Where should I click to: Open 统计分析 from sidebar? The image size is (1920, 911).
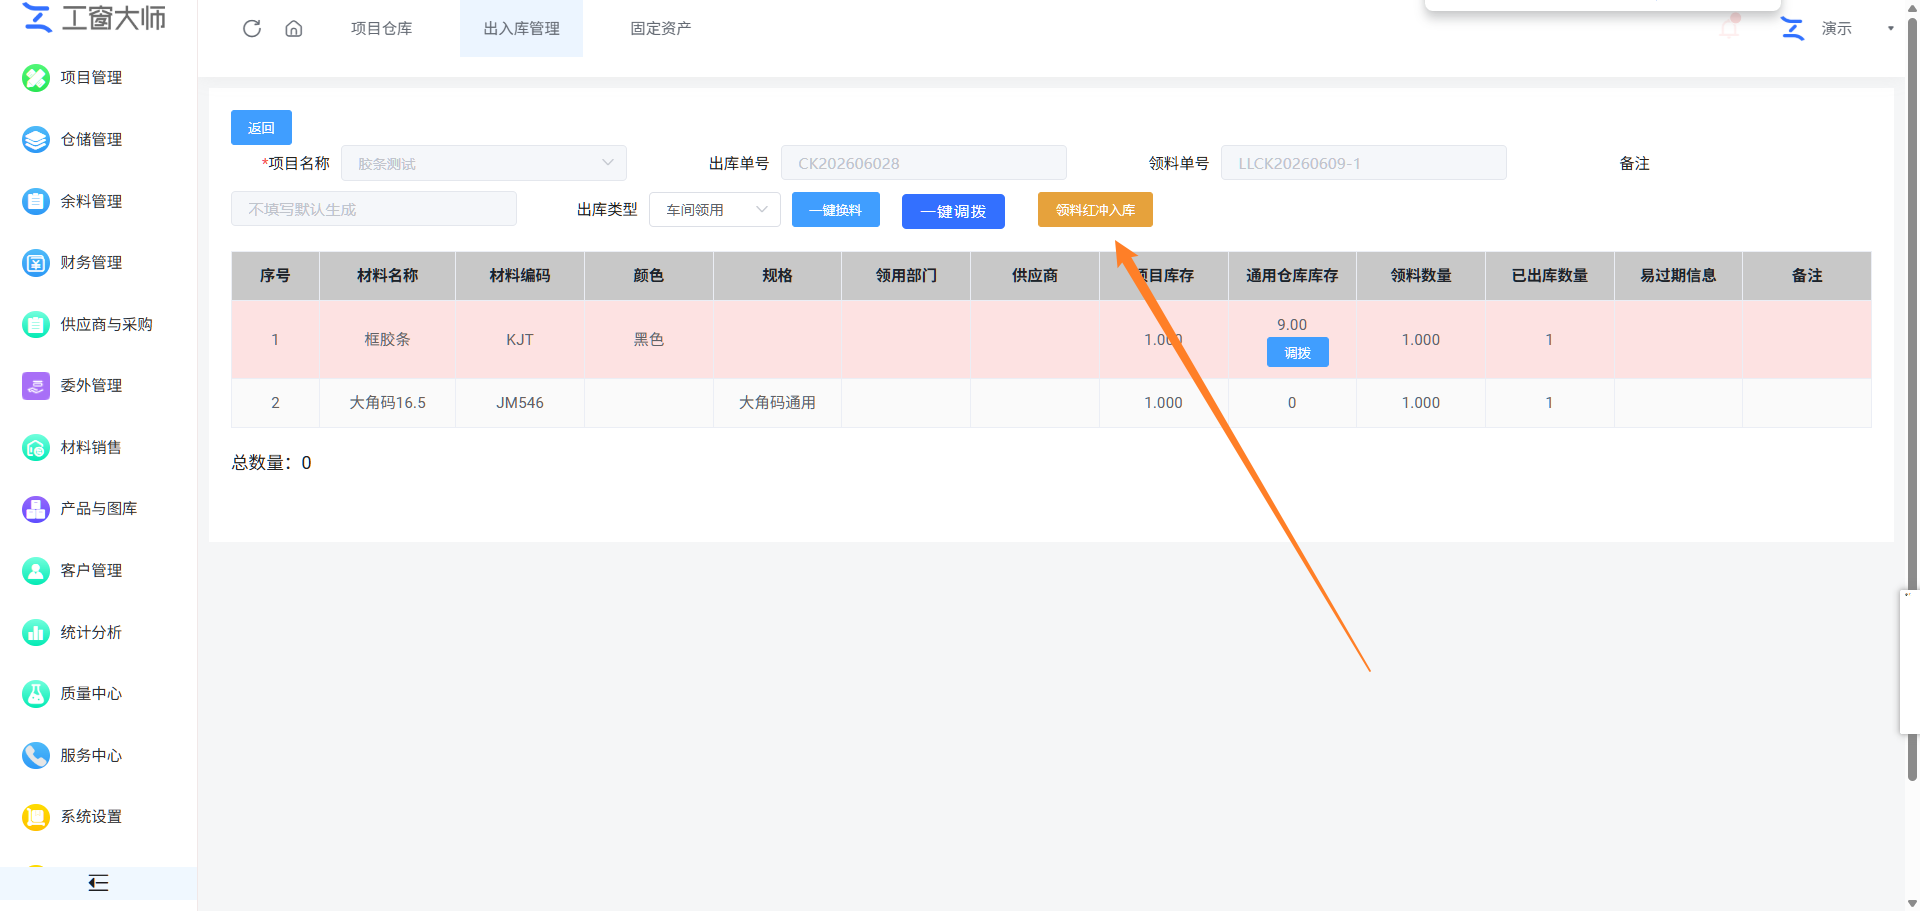click(91, 633)
